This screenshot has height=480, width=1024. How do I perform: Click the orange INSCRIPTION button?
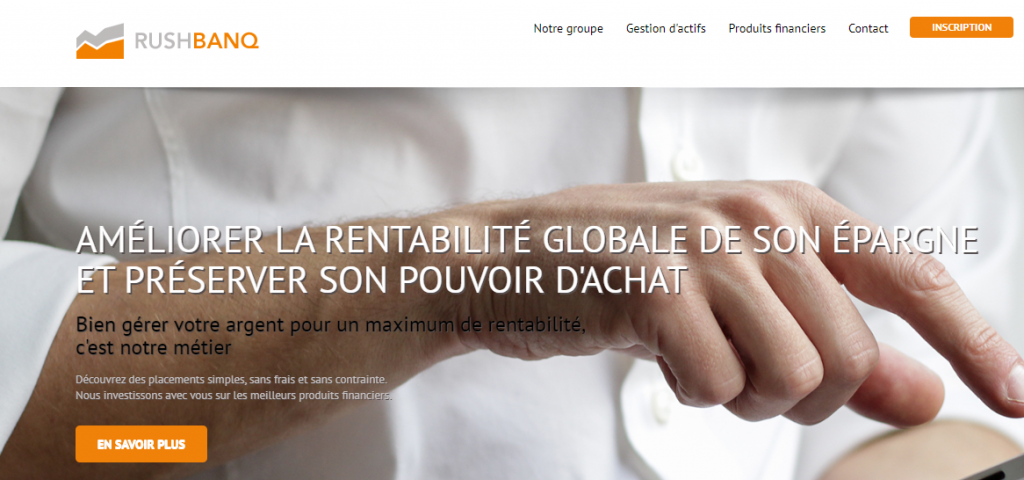961,27
